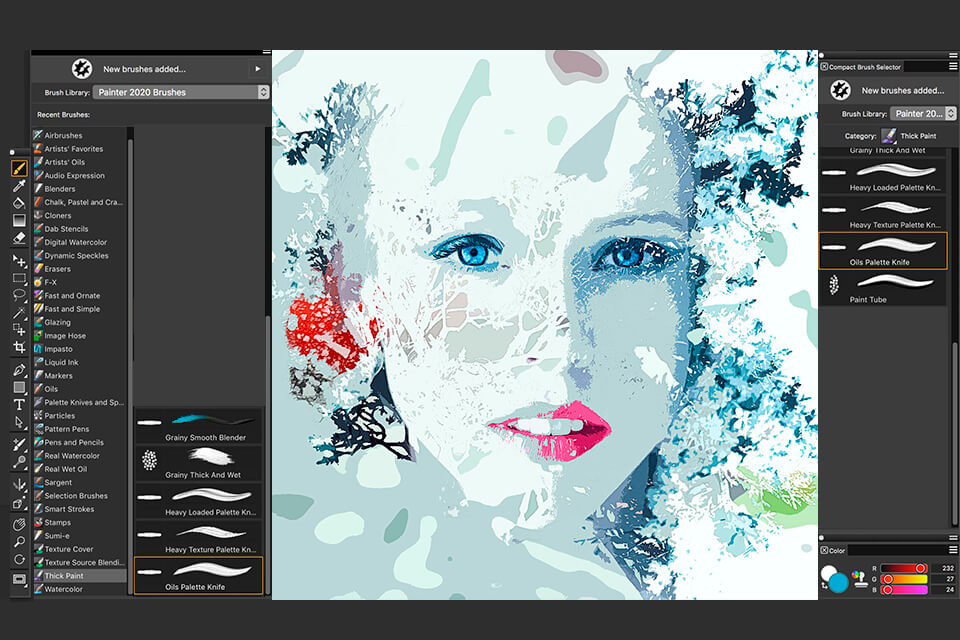Toggle Clone Color in the Color panel
The width and height of the screenshot is (960, 640).
click(861, 580)
